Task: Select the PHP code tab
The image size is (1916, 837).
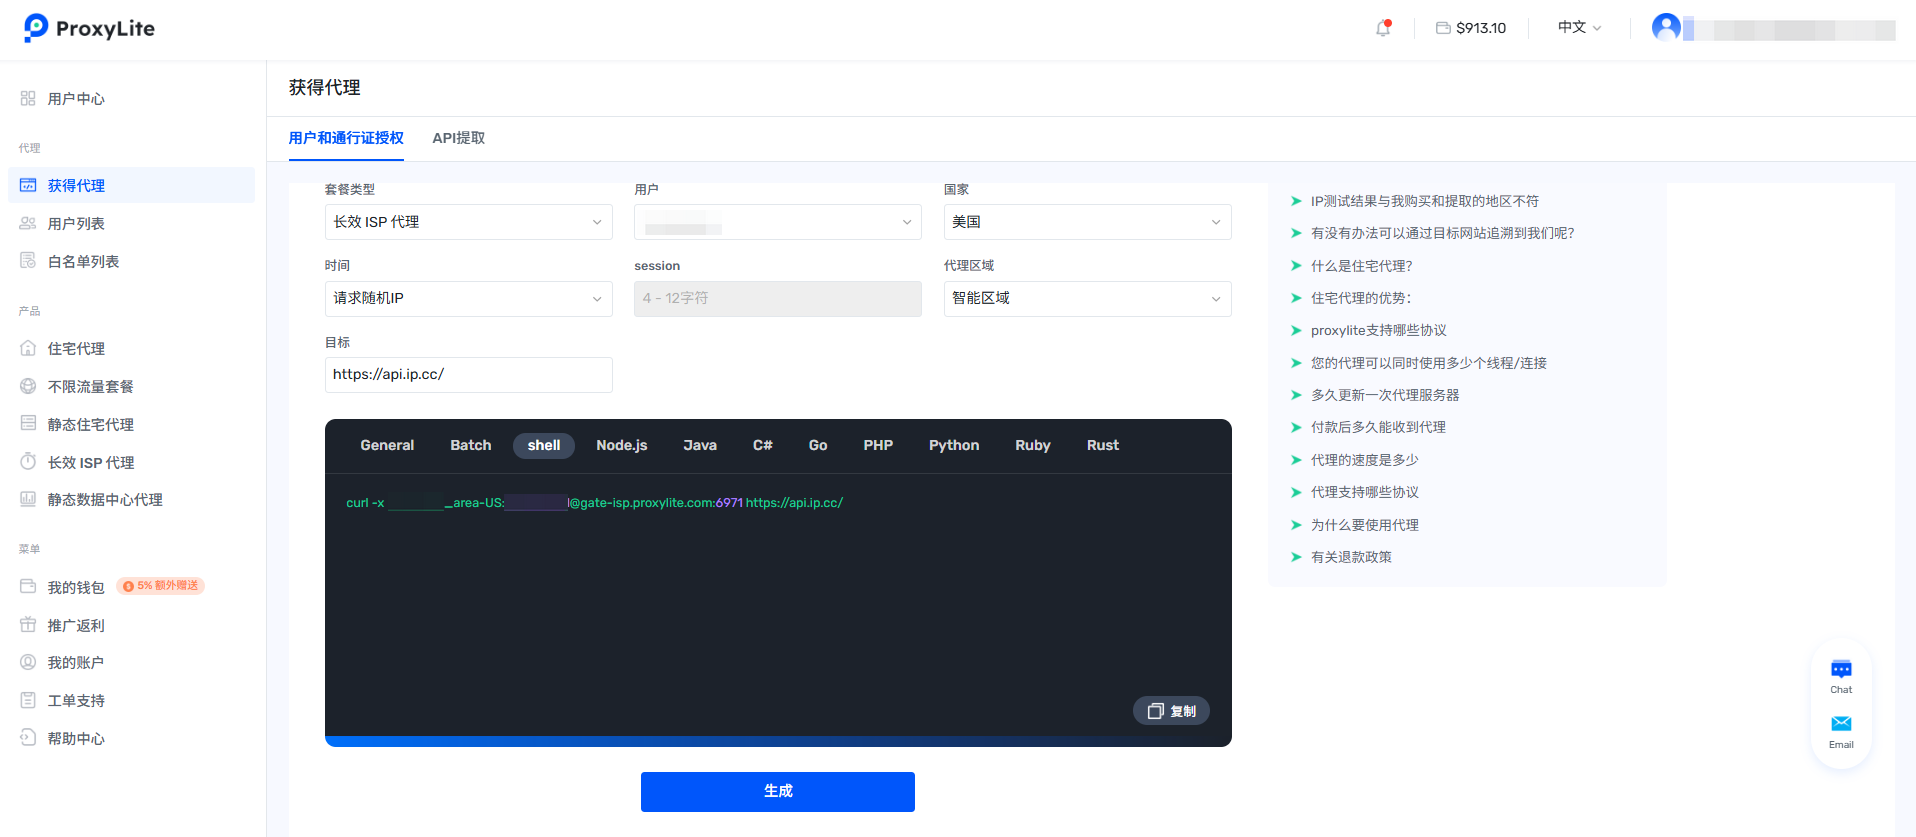Action: click(878, 445)
